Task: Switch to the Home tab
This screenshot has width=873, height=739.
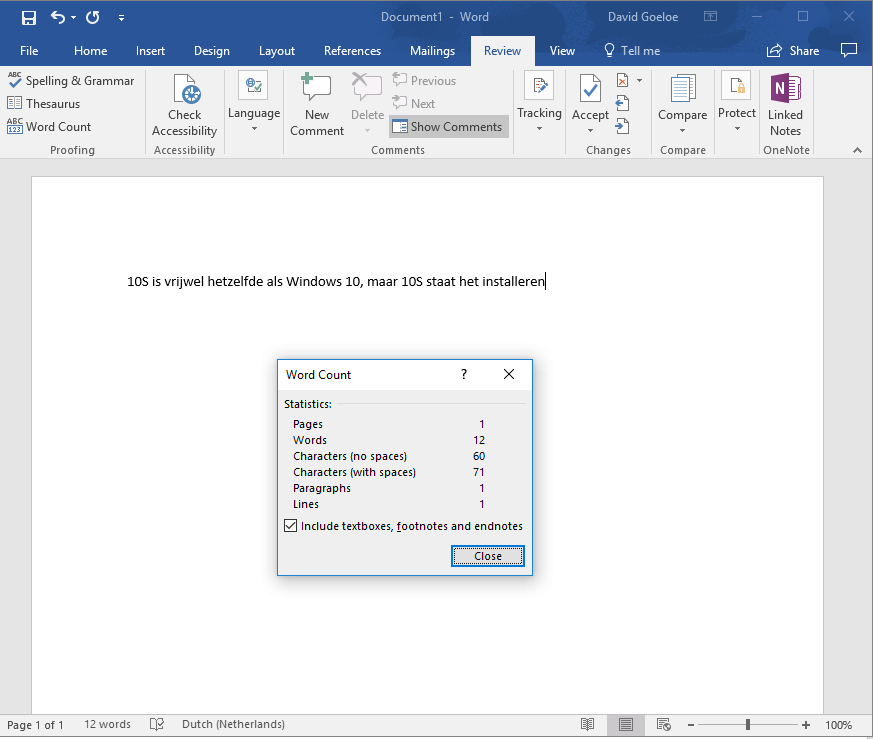Action: click(x=90, y=51)
